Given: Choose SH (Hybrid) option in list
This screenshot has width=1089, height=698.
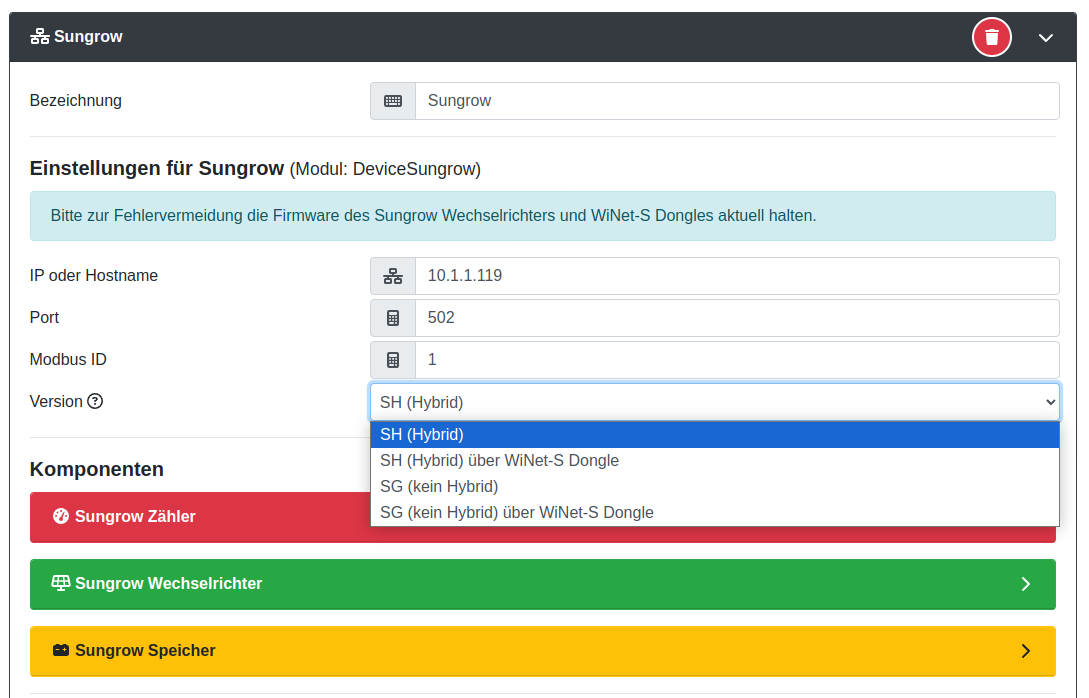Looking at the screenshot, I should (x=715, y=434).
